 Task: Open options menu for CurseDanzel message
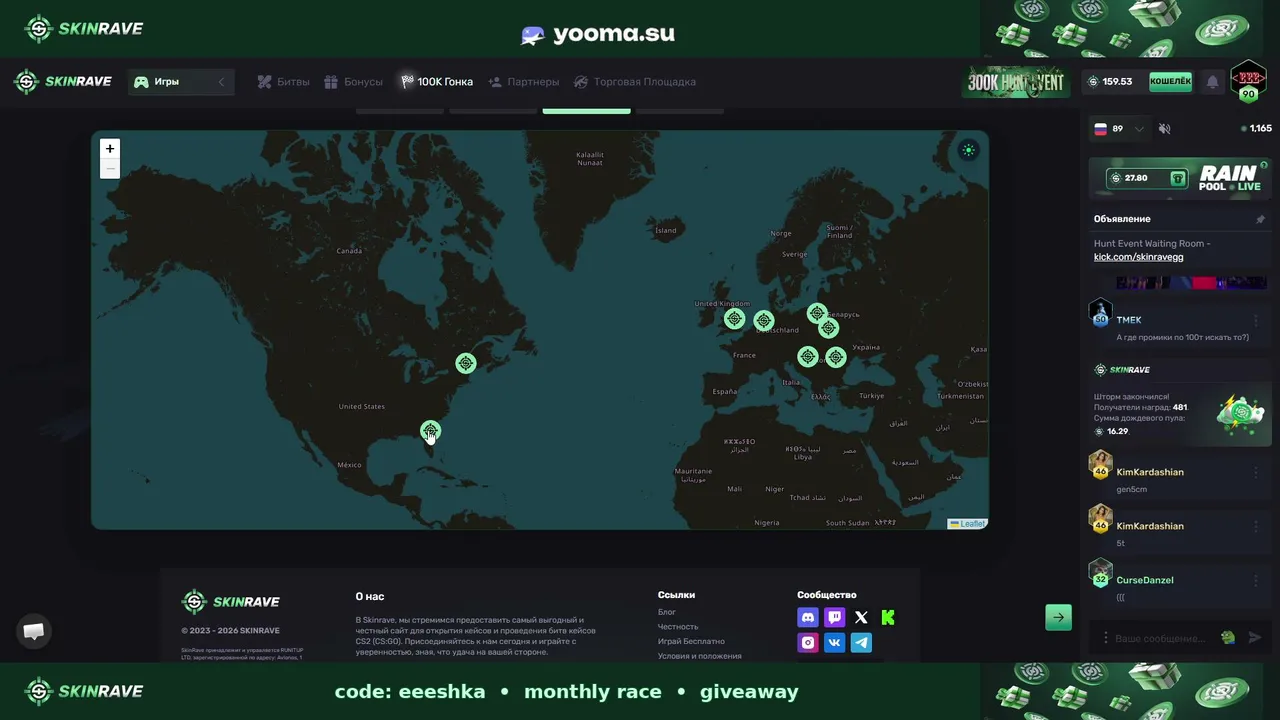pyautogui.click(x=1256, y=580)
